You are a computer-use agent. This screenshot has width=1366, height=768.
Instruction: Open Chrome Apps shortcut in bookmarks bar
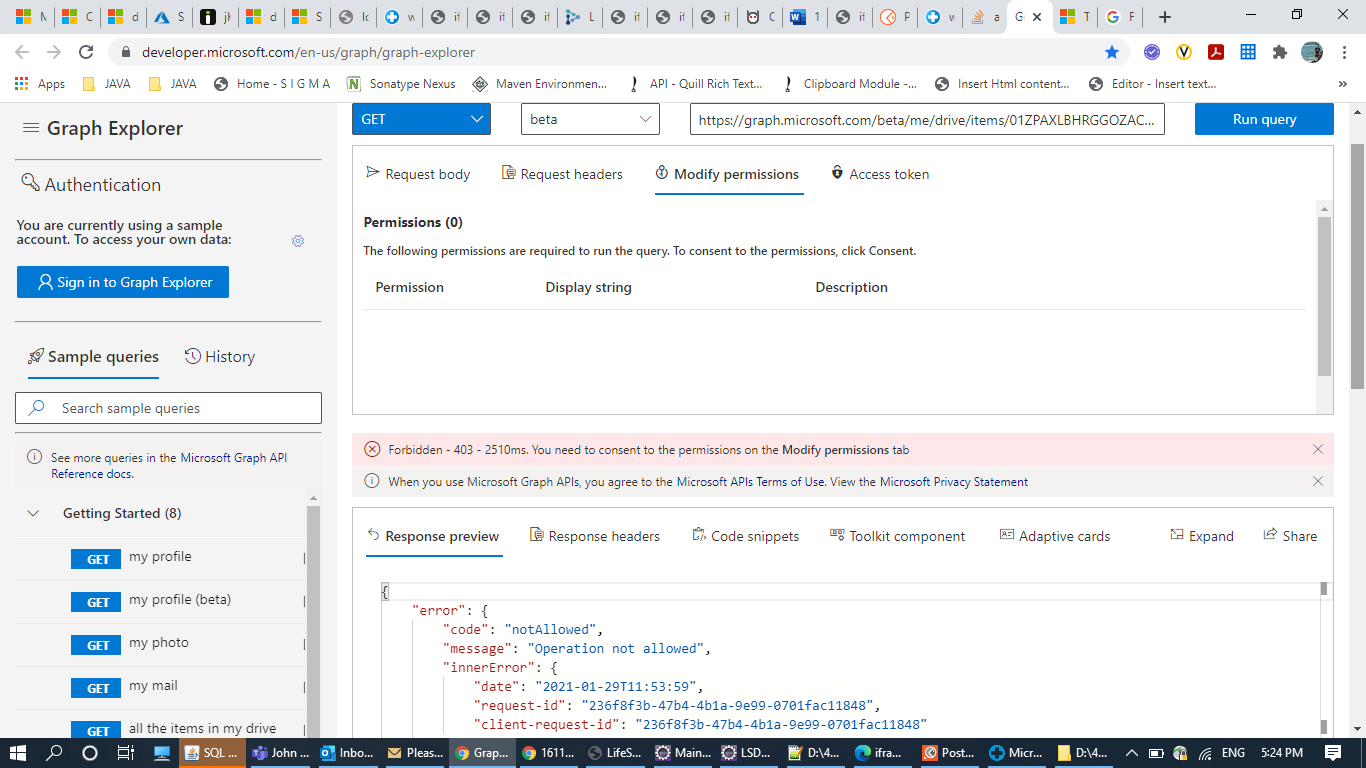[x=40, y=84]
